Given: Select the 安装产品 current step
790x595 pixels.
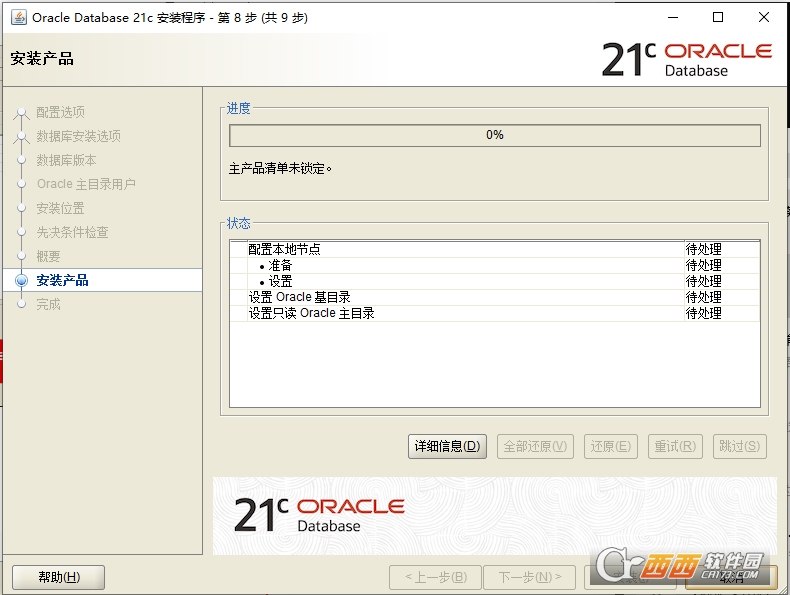Looking at the screenshot, I should [62, 280].
